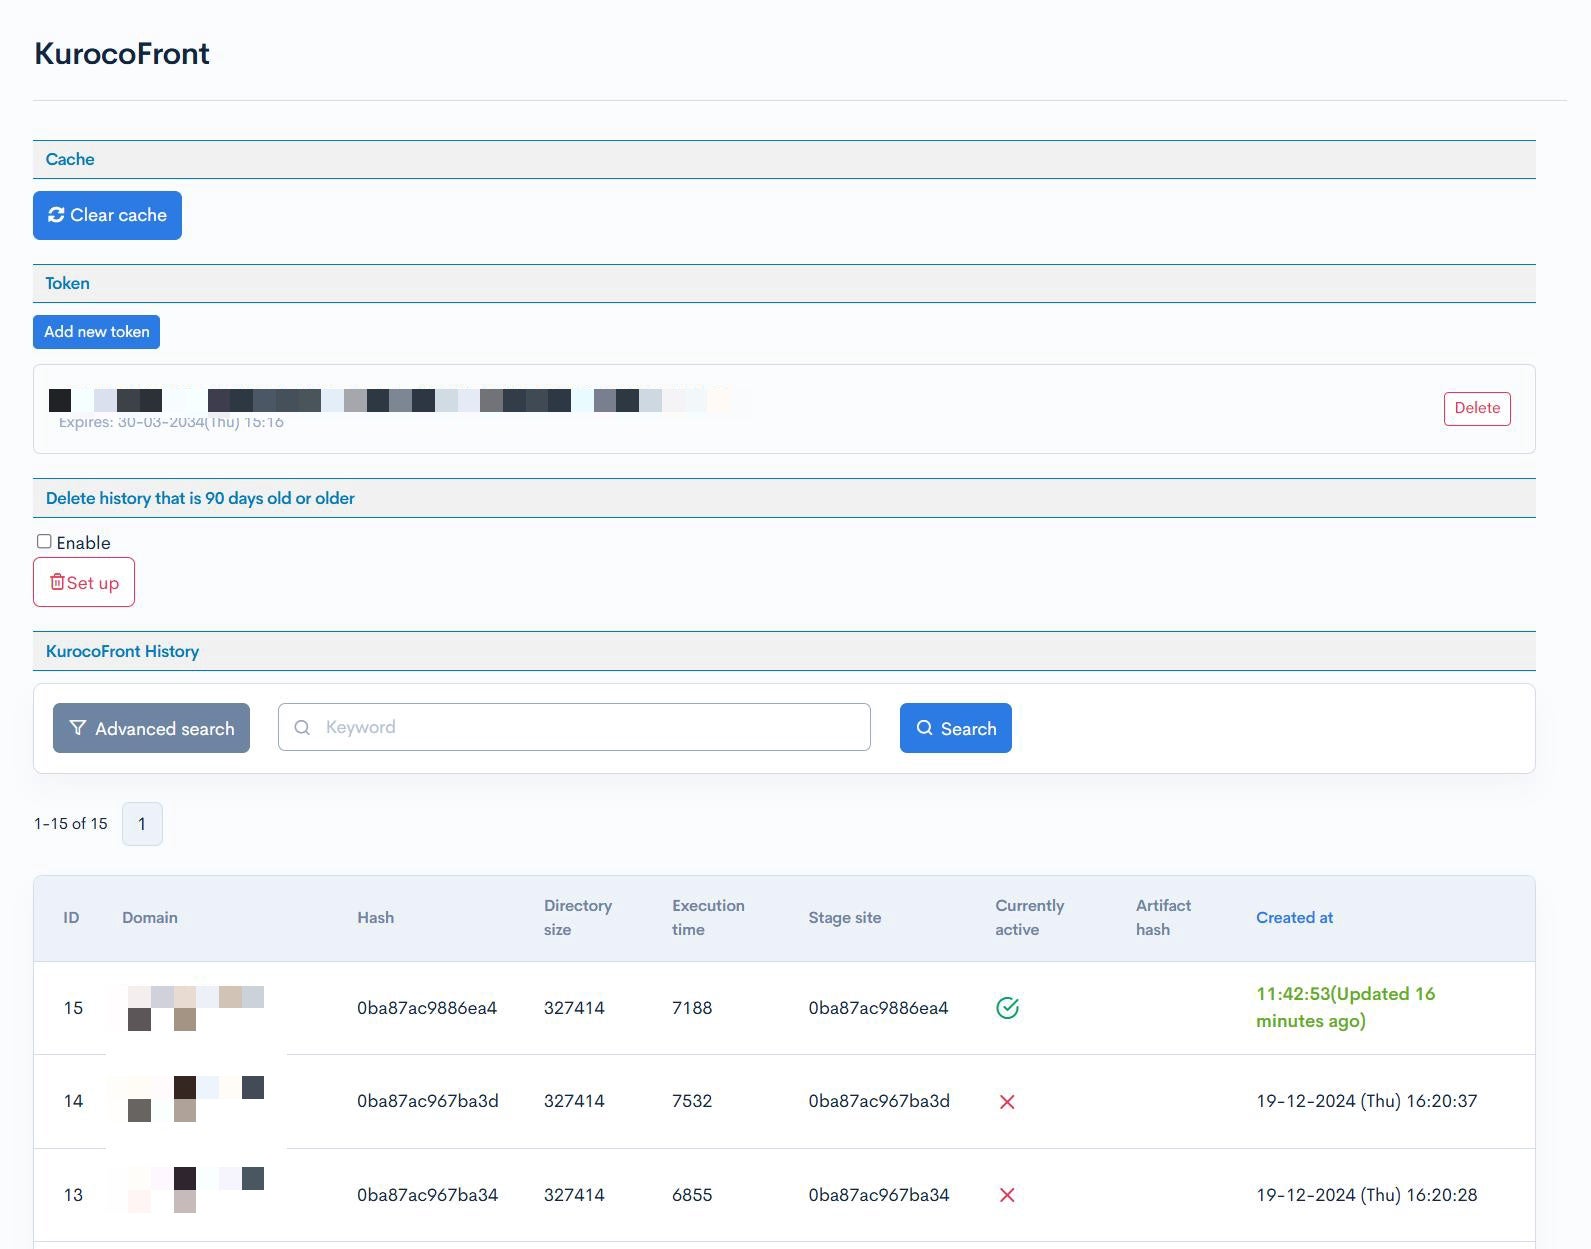
Task: Click the Execution time column header
Action: 707,917
